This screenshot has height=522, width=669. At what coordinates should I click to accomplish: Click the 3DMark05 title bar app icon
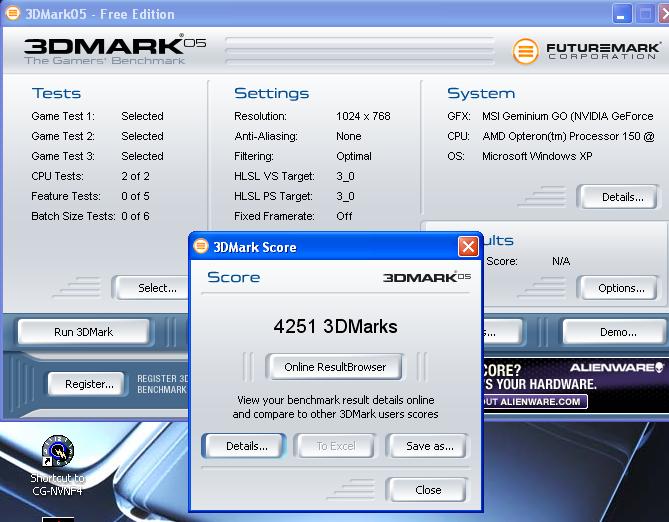click(x=13, y=13)
